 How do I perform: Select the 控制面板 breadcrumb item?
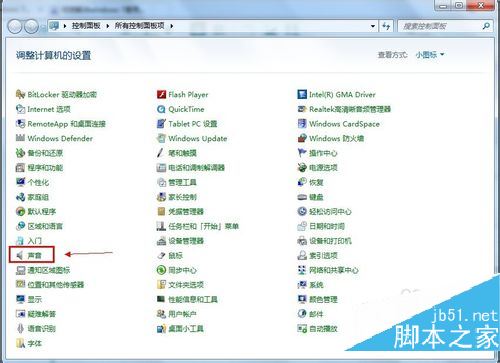pos(86,26)
